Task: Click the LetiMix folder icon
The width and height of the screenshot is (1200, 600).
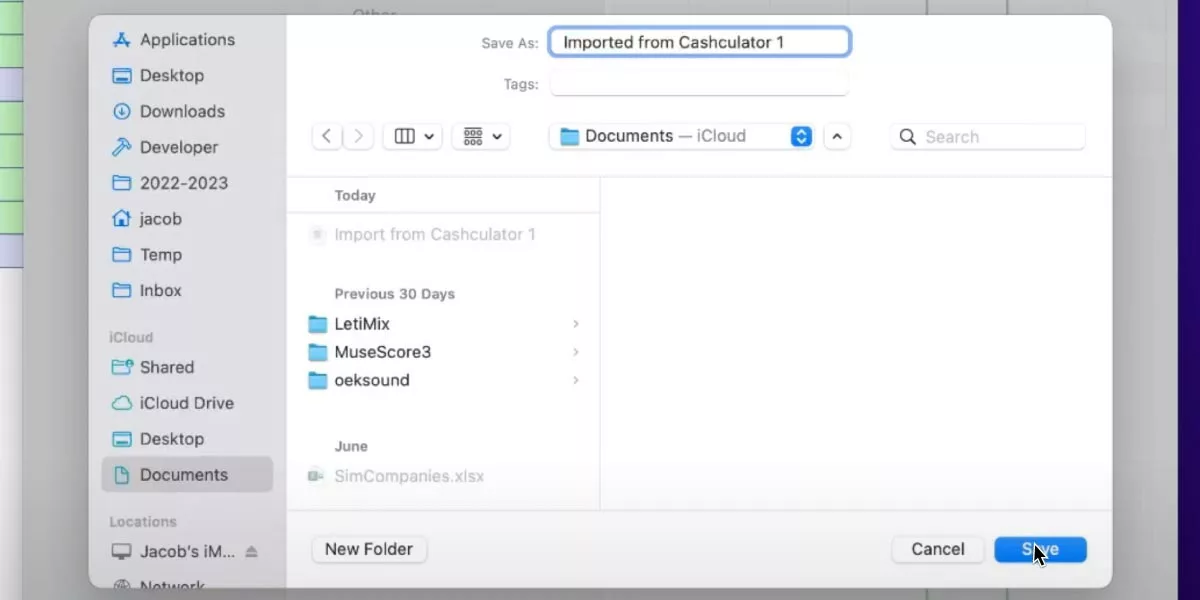Action: pos(318,324)
